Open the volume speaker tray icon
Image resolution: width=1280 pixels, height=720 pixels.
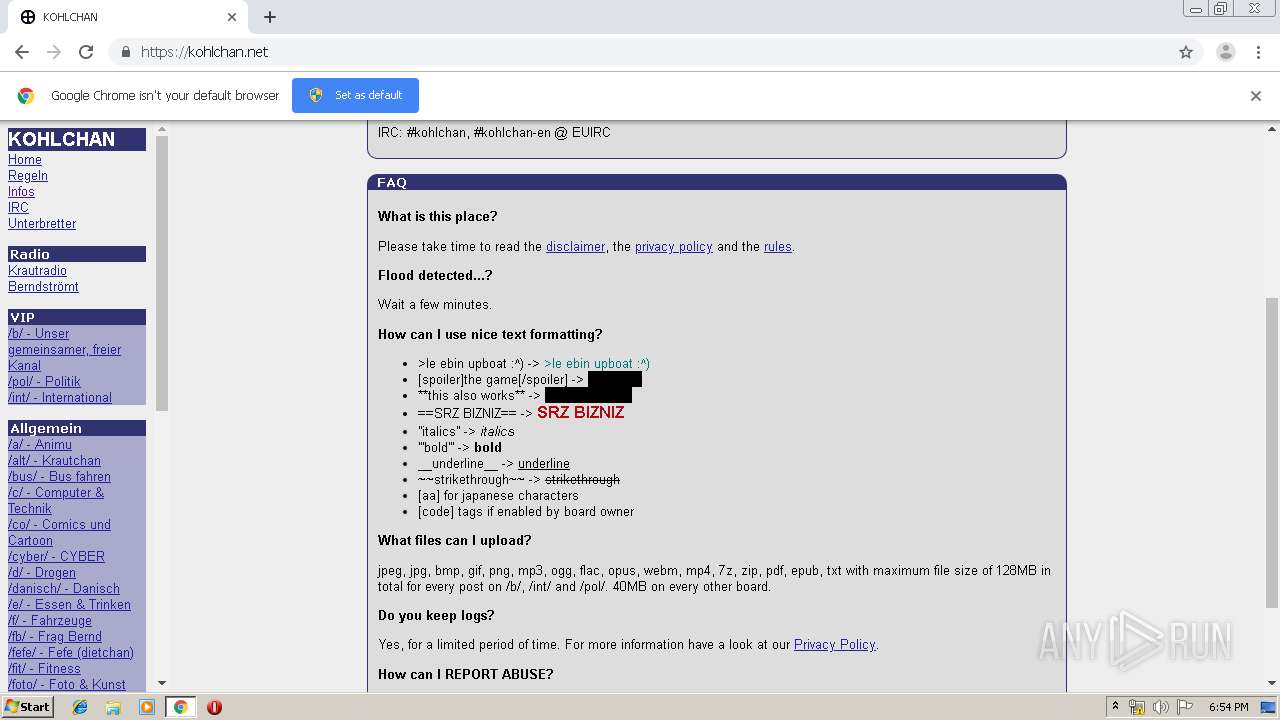(x=1161, y=707)
